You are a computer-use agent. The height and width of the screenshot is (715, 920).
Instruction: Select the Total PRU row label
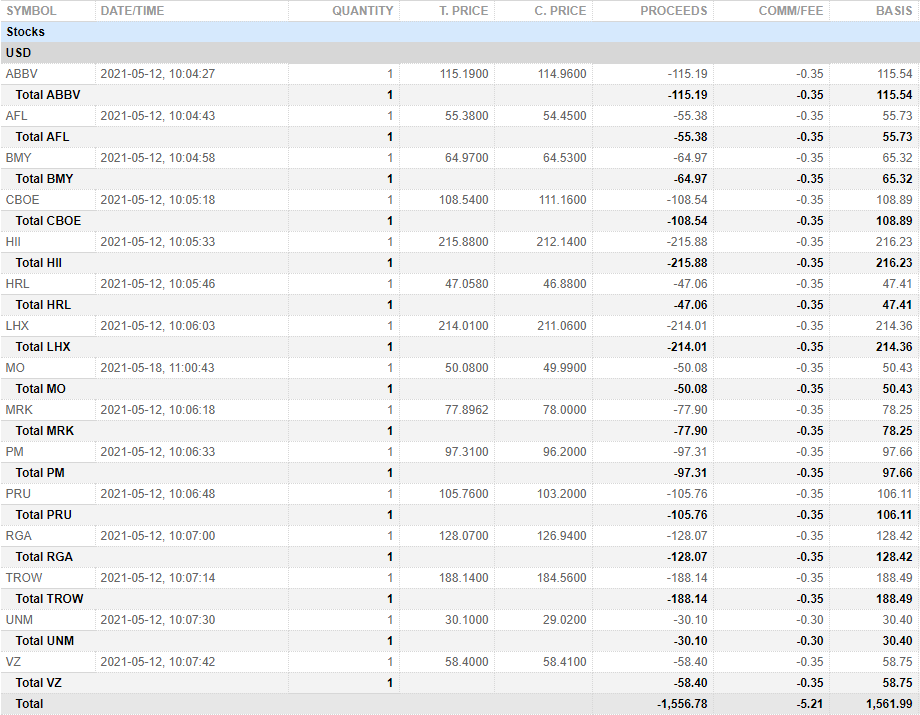(43, 516)
